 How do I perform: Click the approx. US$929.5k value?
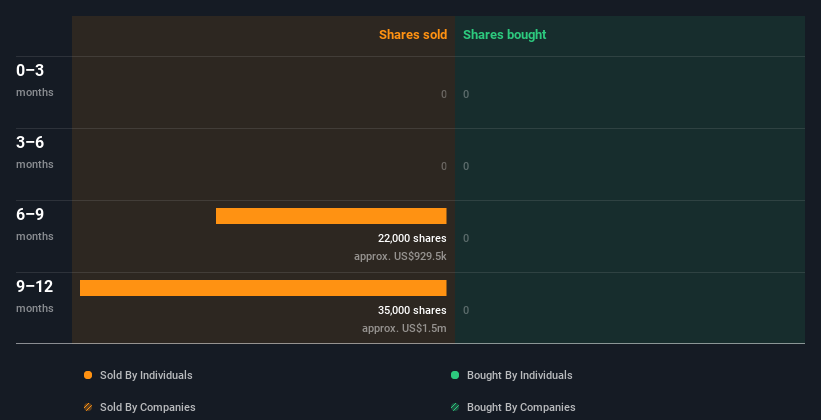(400, 257)
